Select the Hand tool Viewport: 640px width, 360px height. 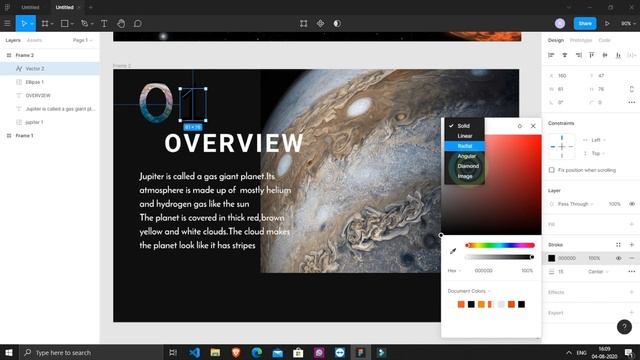click(x=121, y=24)
